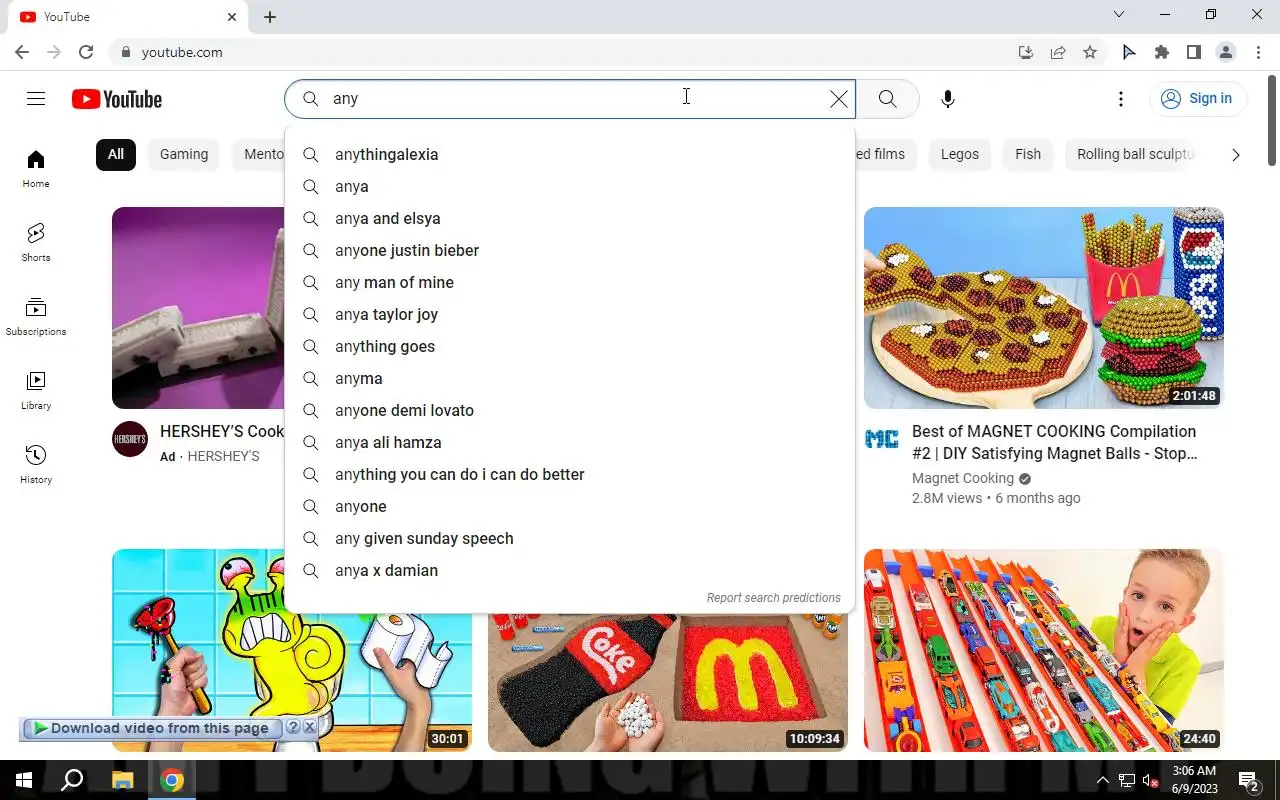Choose suggestion 'any man of mine'
Viewport: 1280px width, 800px height.
click(x=570, y=282)
